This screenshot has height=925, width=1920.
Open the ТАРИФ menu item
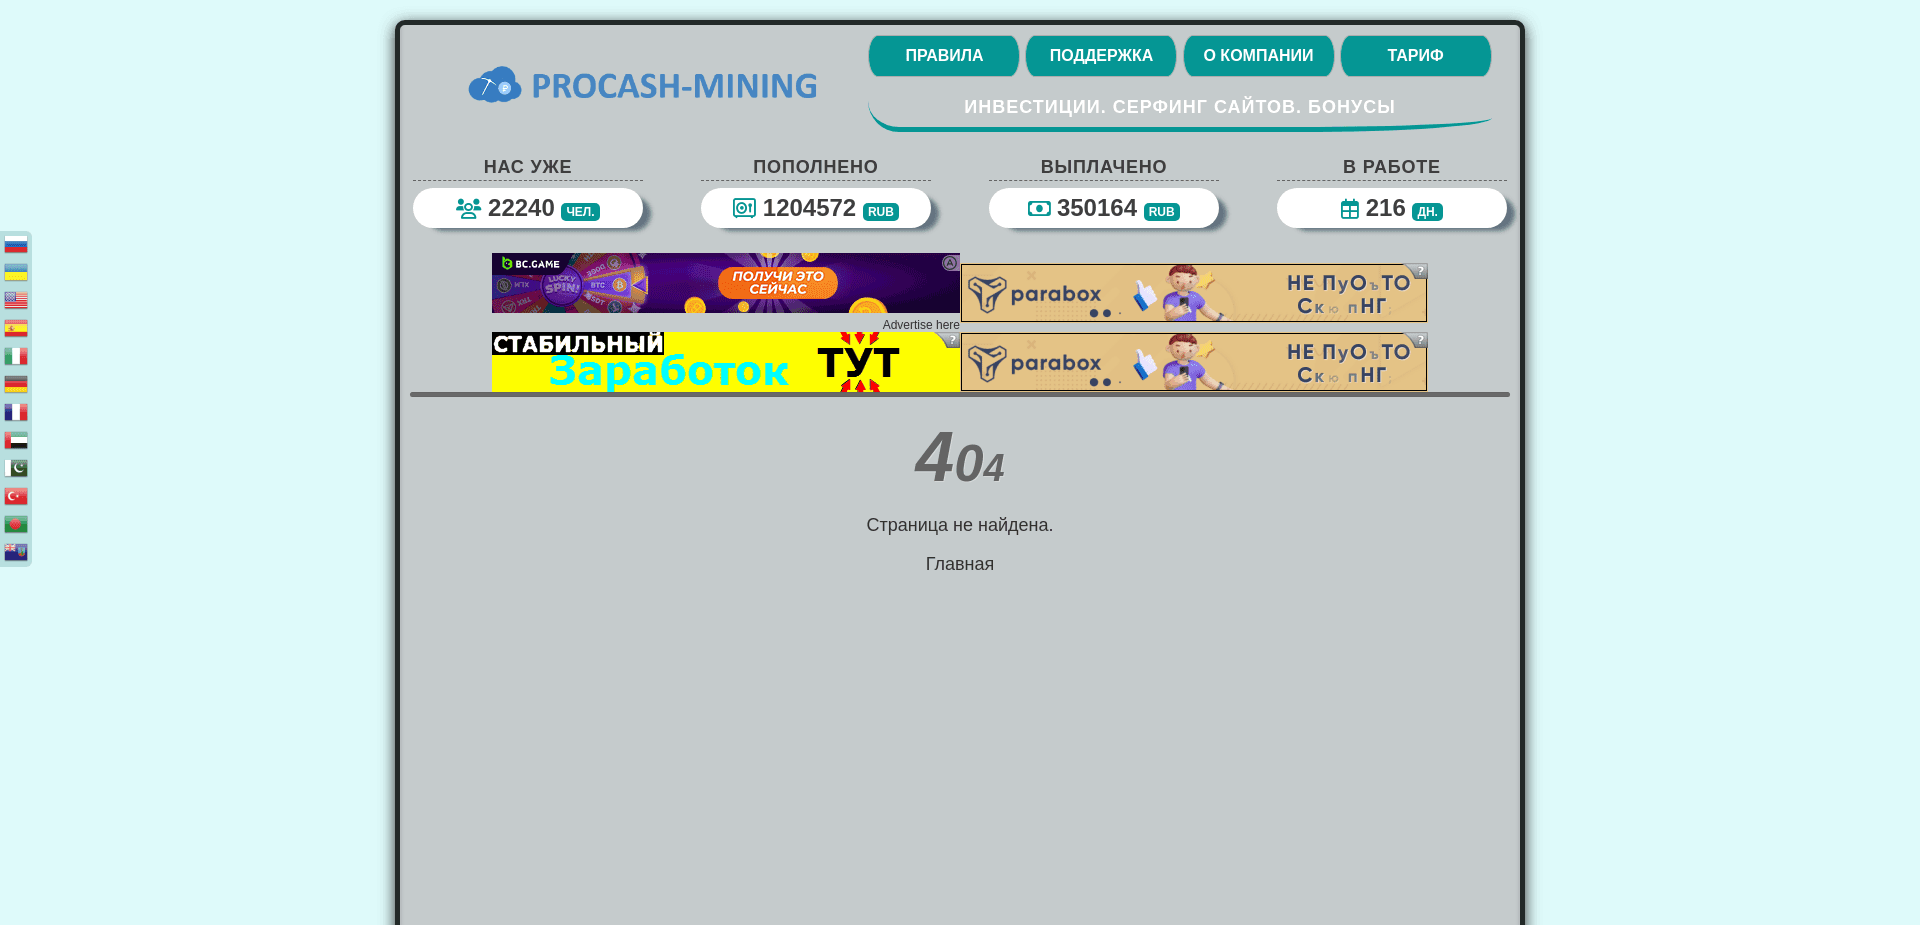1415,55
